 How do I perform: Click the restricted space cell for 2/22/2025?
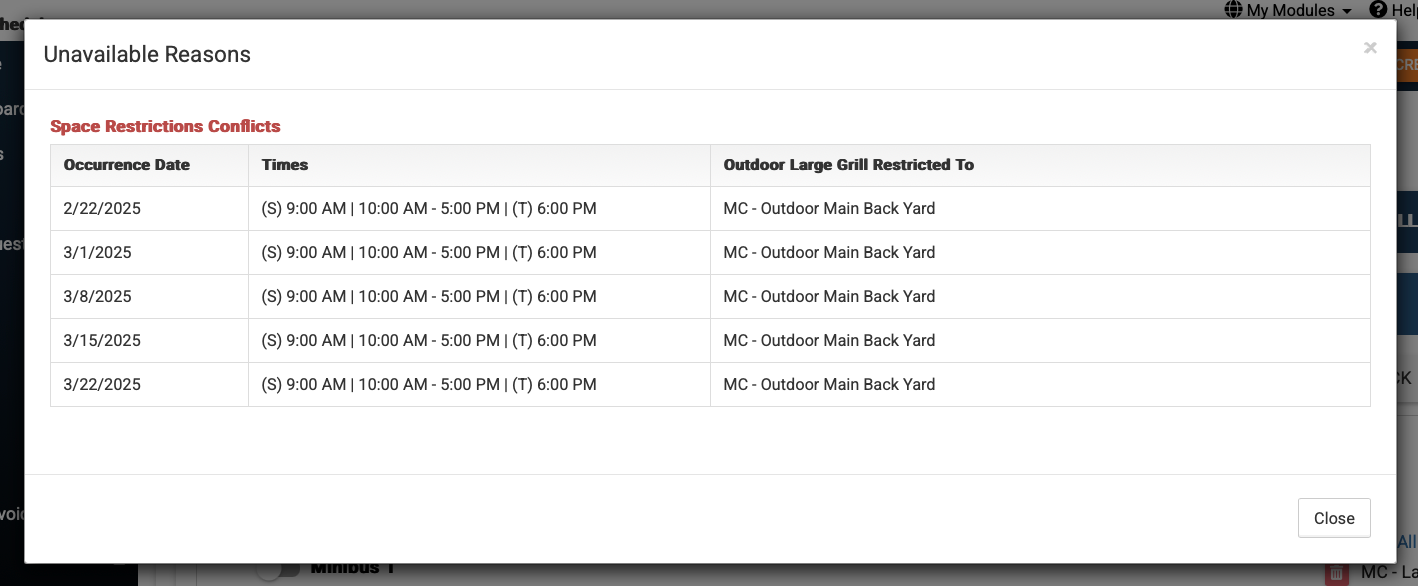pyautogui.click(x=829, y=209)
